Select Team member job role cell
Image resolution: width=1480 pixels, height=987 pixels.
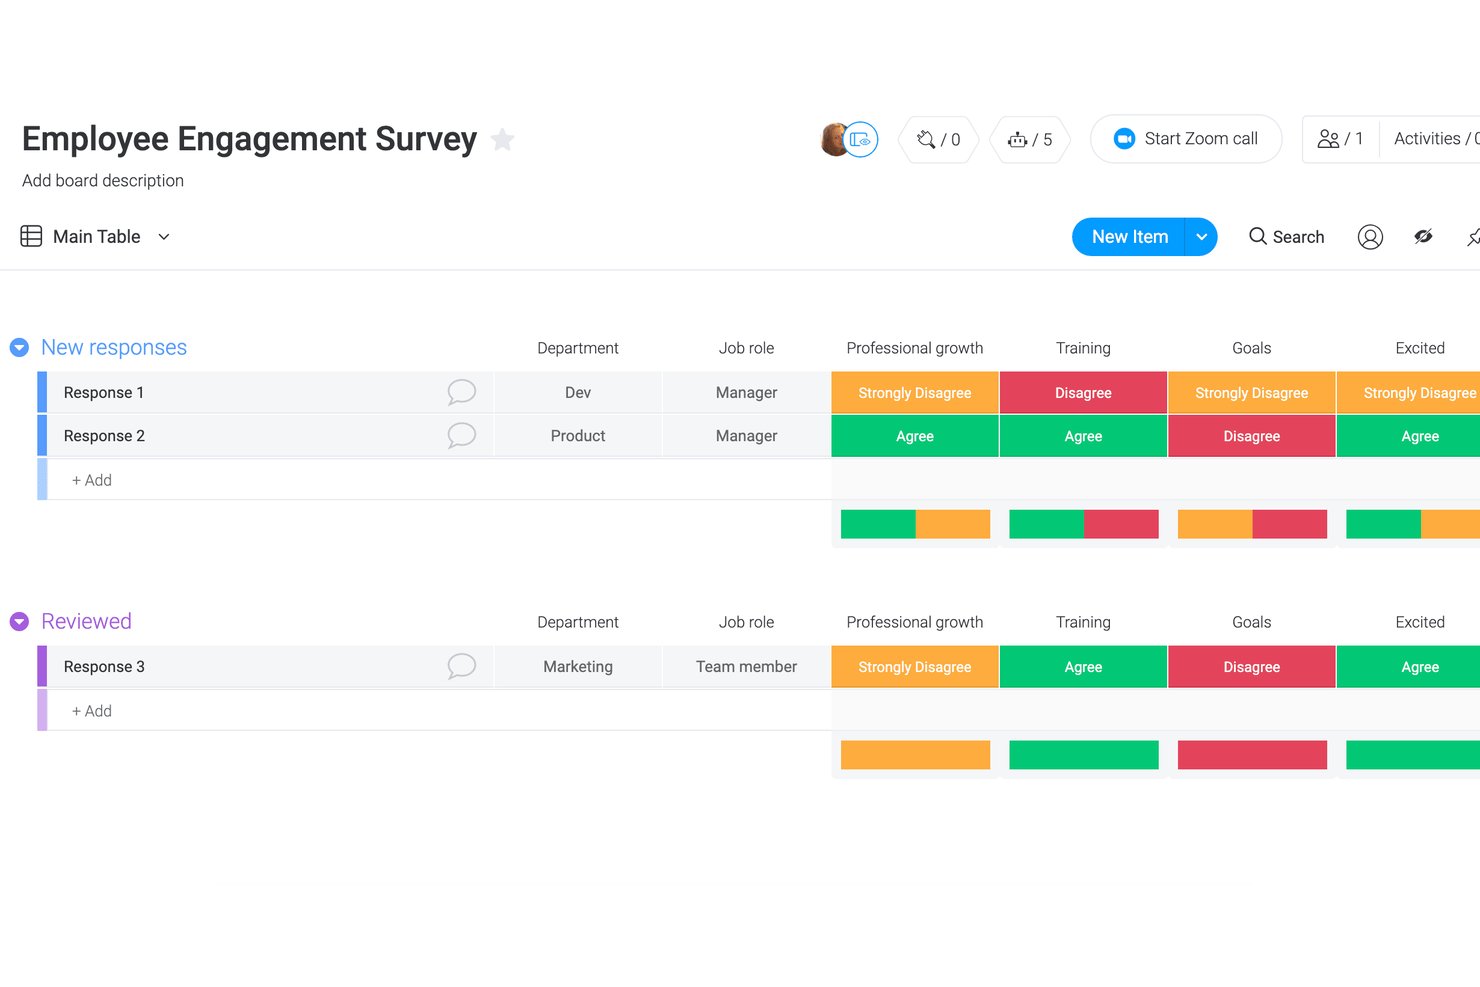746,667
